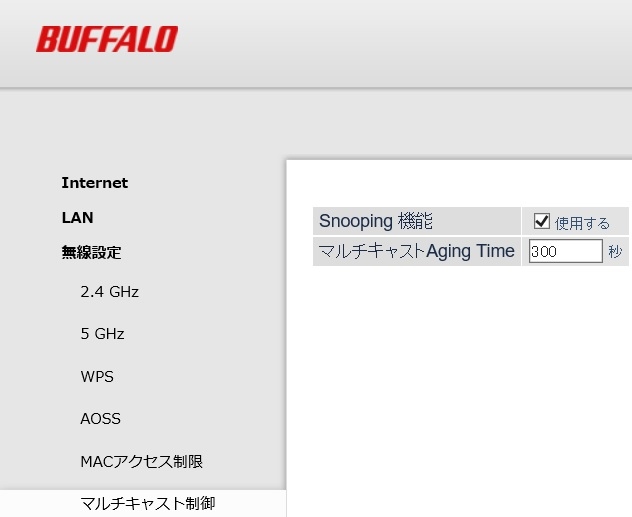The width and height of the screenshot is (632, 517).
Task: Click the マルチキャストAging Time row label
Action: click(x=416, y=251)
